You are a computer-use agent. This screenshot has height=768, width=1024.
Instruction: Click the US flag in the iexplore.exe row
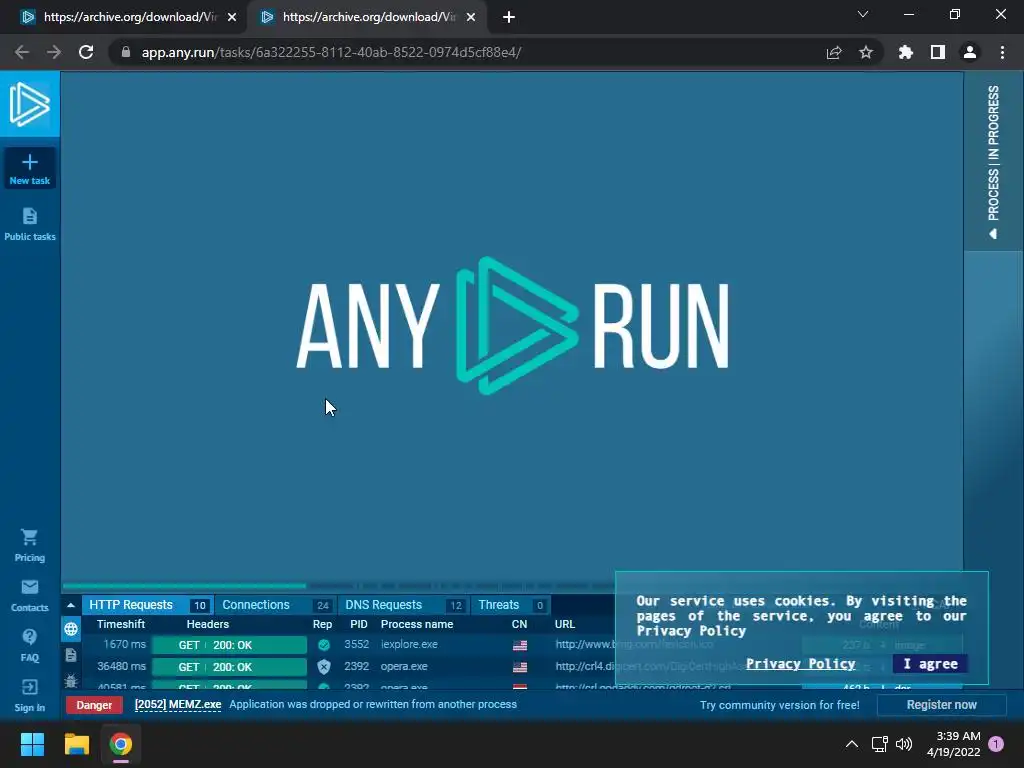point(520,645)
